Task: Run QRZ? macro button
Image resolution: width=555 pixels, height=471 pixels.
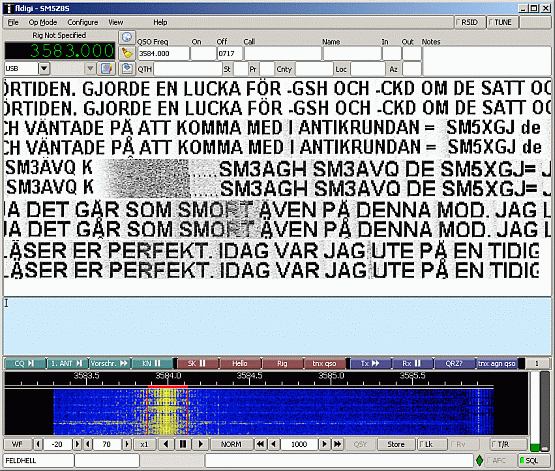Action: (x=454, y=363)
